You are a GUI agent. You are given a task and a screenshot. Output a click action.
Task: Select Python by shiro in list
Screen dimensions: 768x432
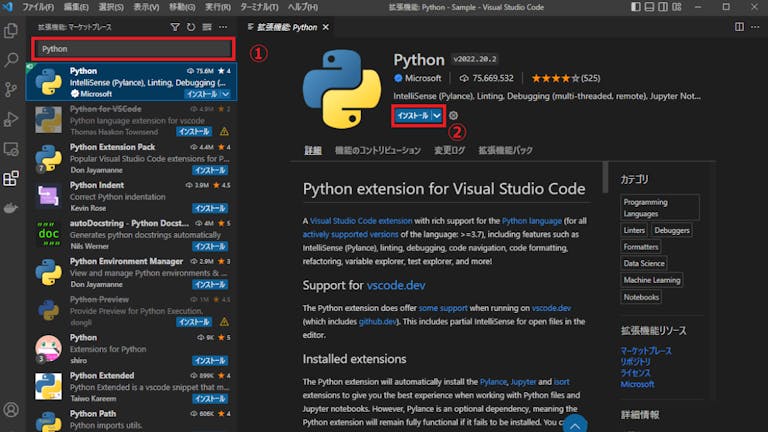click(x=132, y=349)
